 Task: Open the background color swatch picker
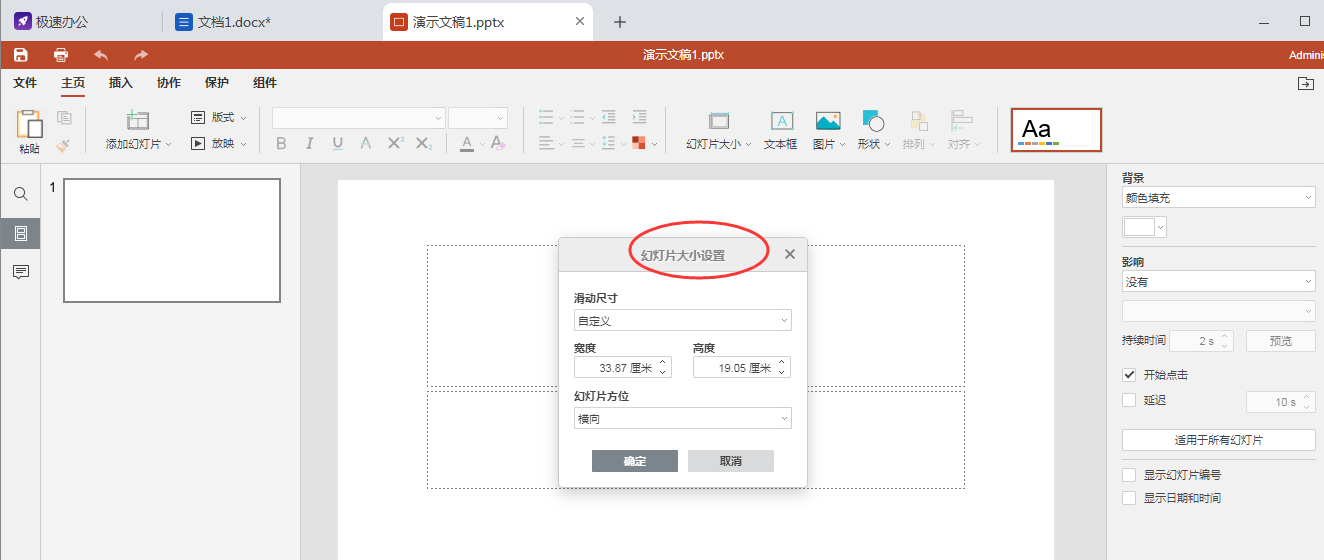[1145, 227]
